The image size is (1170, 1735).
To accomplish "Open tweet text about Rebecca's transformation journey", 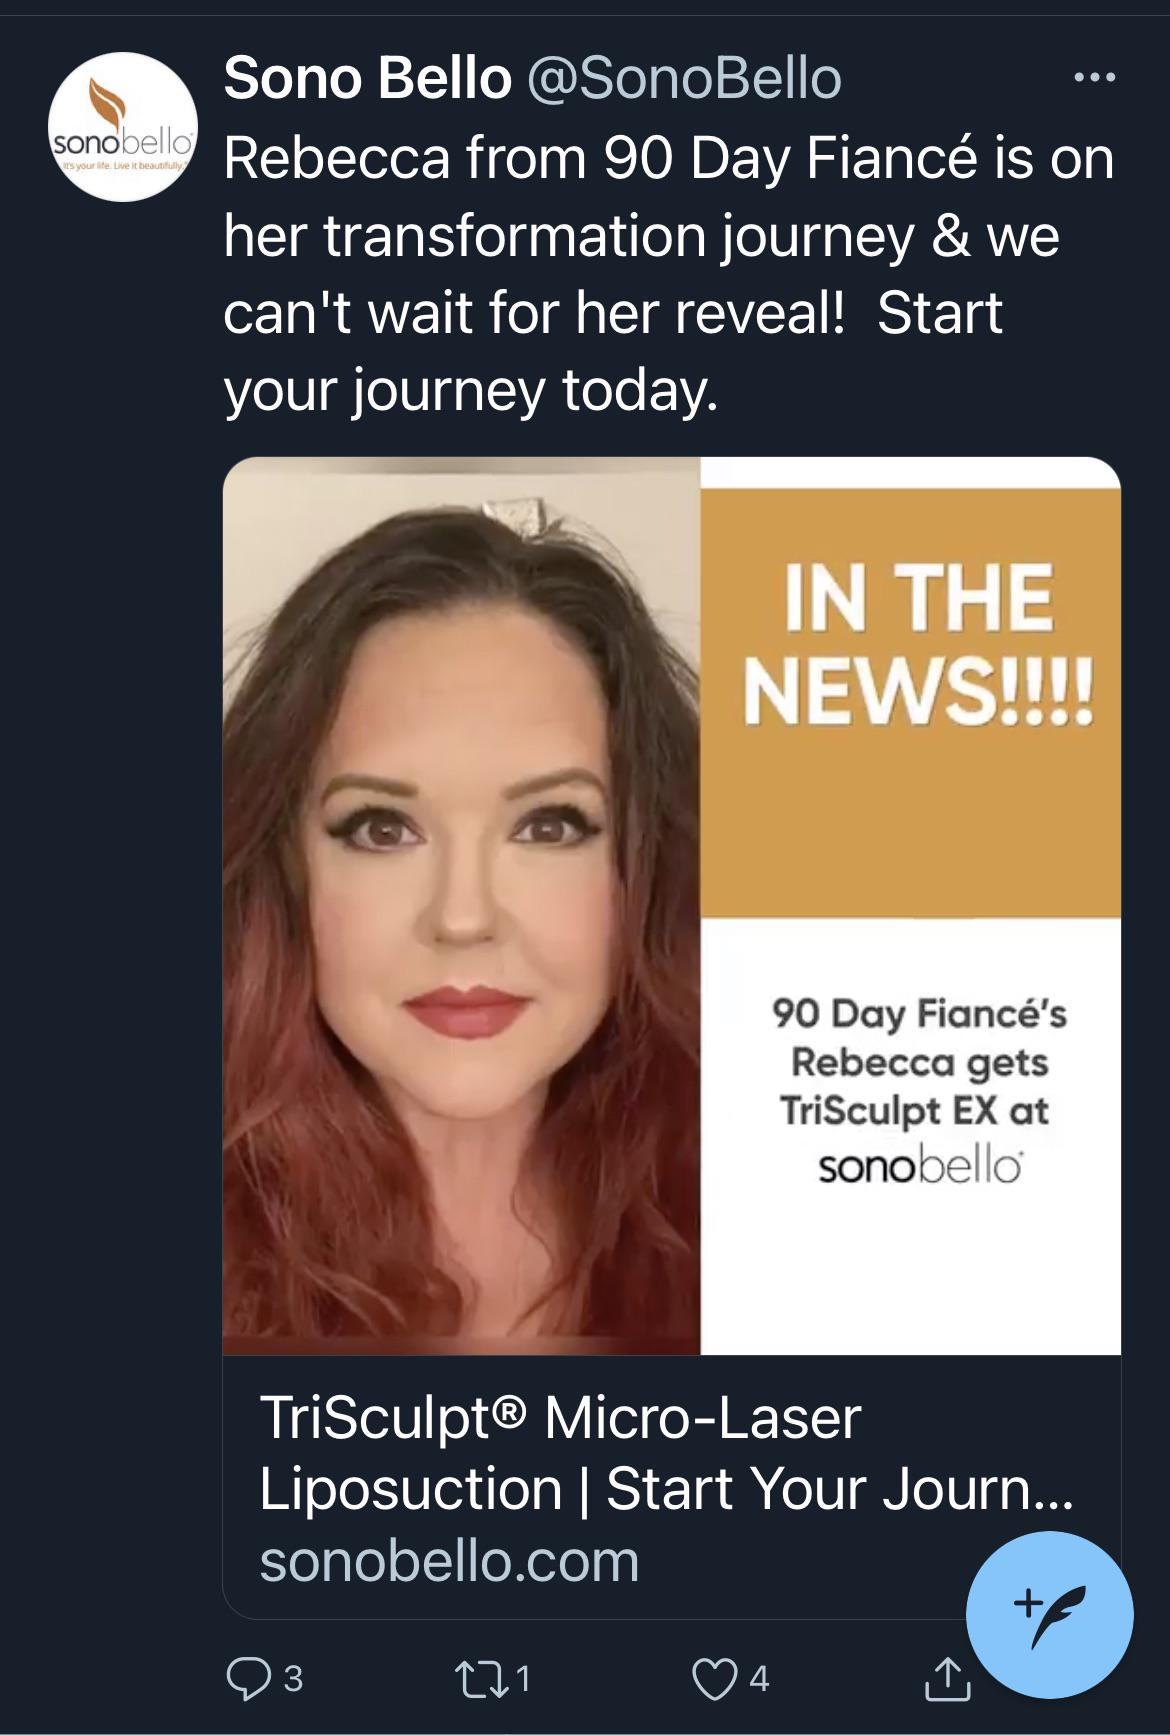I will pos(668,274).
